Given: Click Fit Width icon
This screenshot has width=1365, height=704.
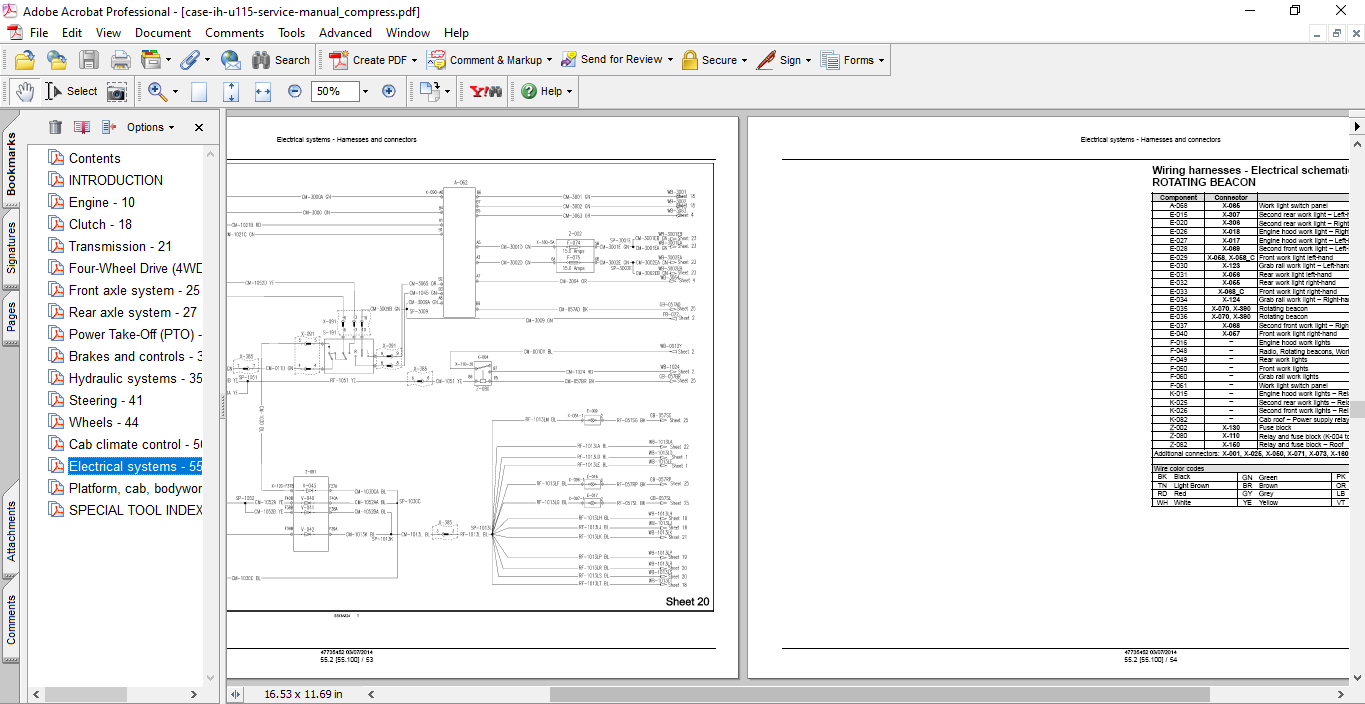Looking at the screenshot, I should 263,91.
